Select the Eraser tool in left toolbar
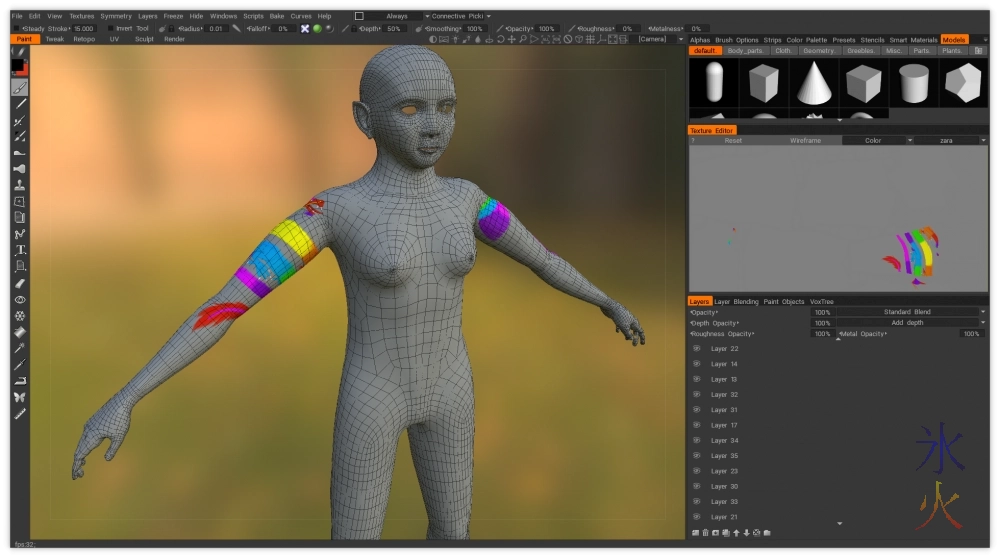 19,283
